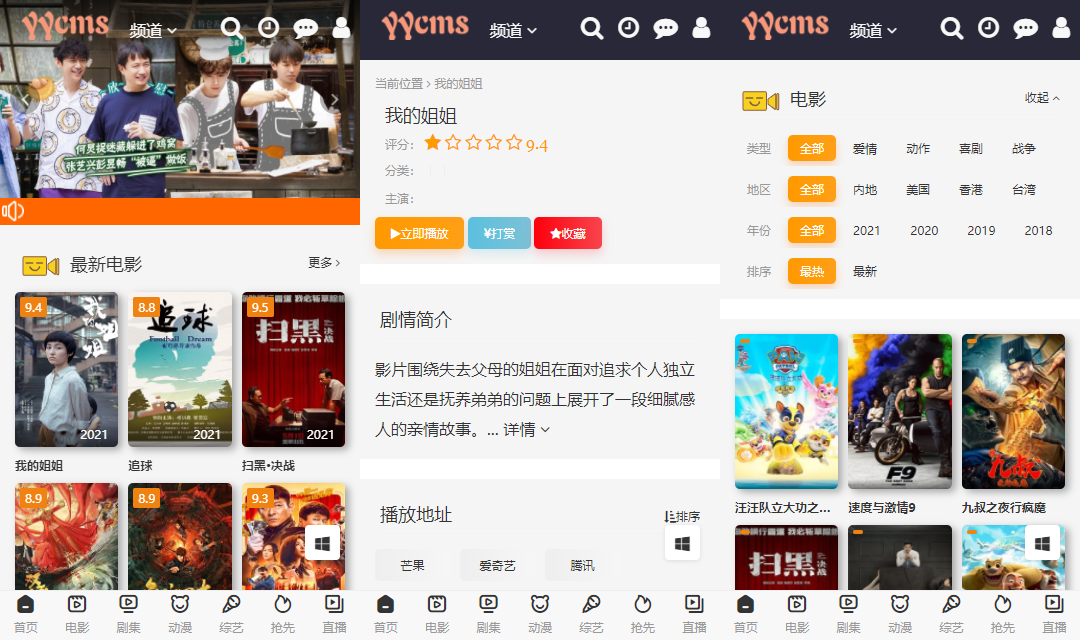Open user profile icon on 电影 filter panel
Viewport: 1080px width, 640px height.
[x=1061, y=28]
